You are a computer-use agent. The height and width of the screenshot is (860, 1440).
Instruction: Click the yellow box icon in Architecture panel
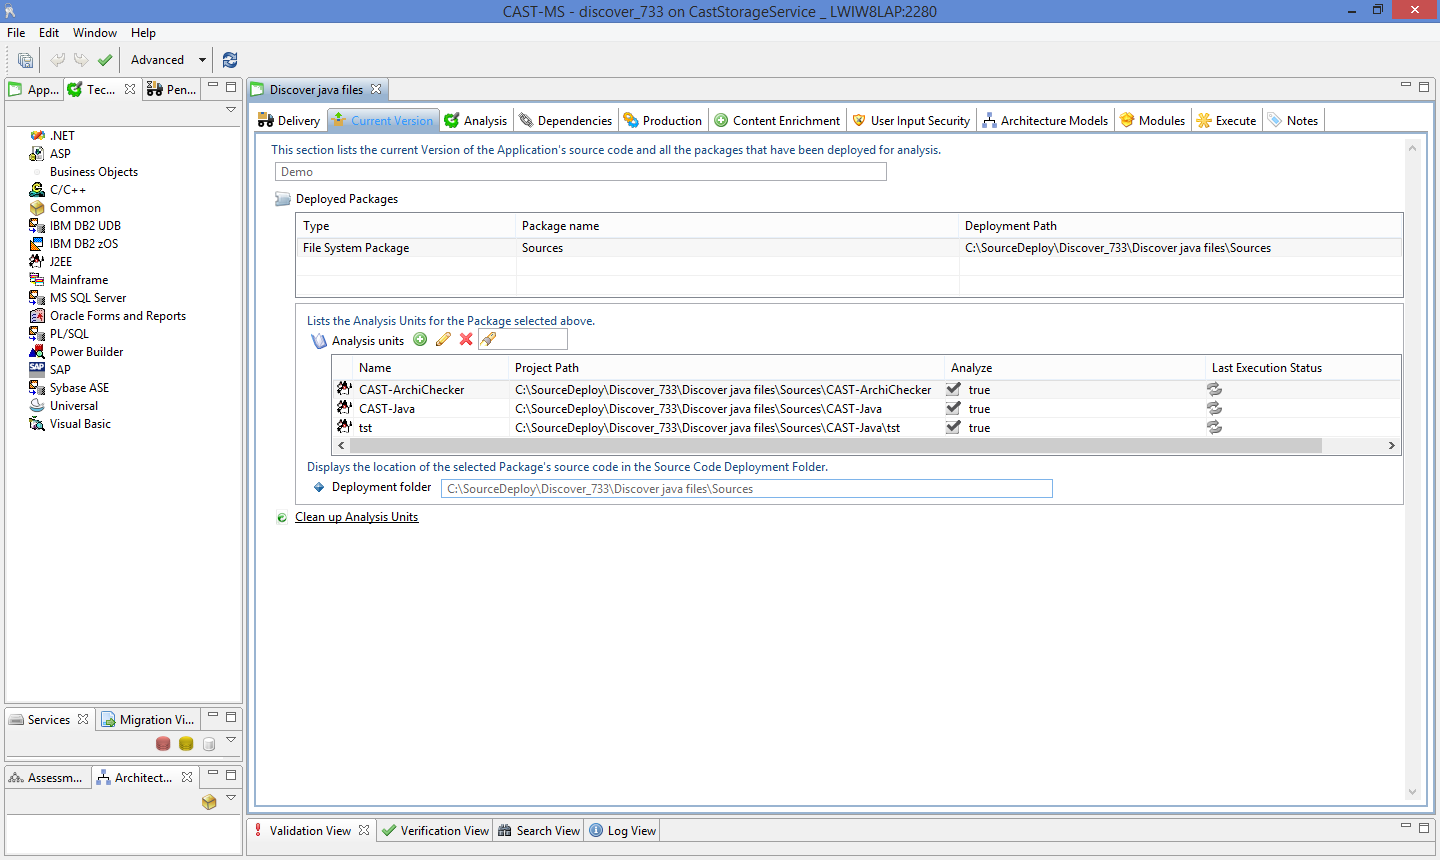(x=209, y=802)
